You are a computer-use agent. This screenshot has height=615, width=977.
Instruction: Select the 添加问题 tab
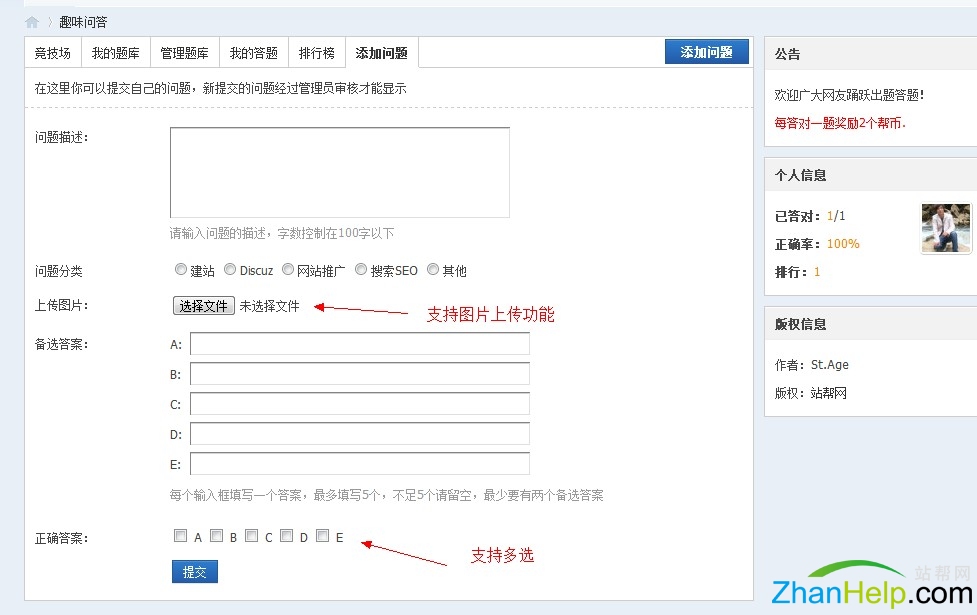(x=381, y=53)
